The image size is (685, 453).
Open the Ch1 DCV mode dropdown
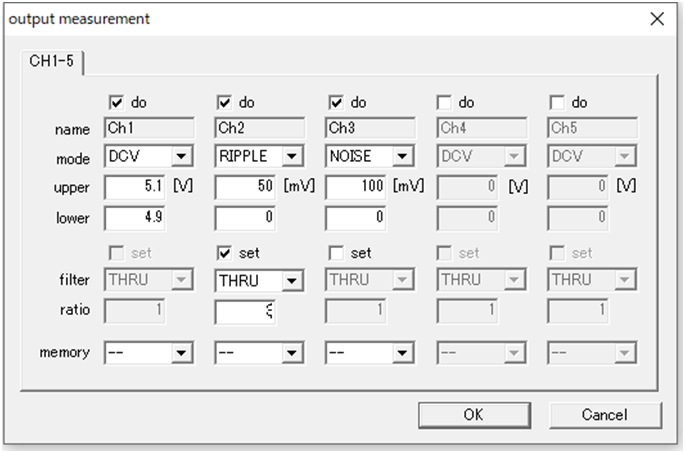(181, 157)
